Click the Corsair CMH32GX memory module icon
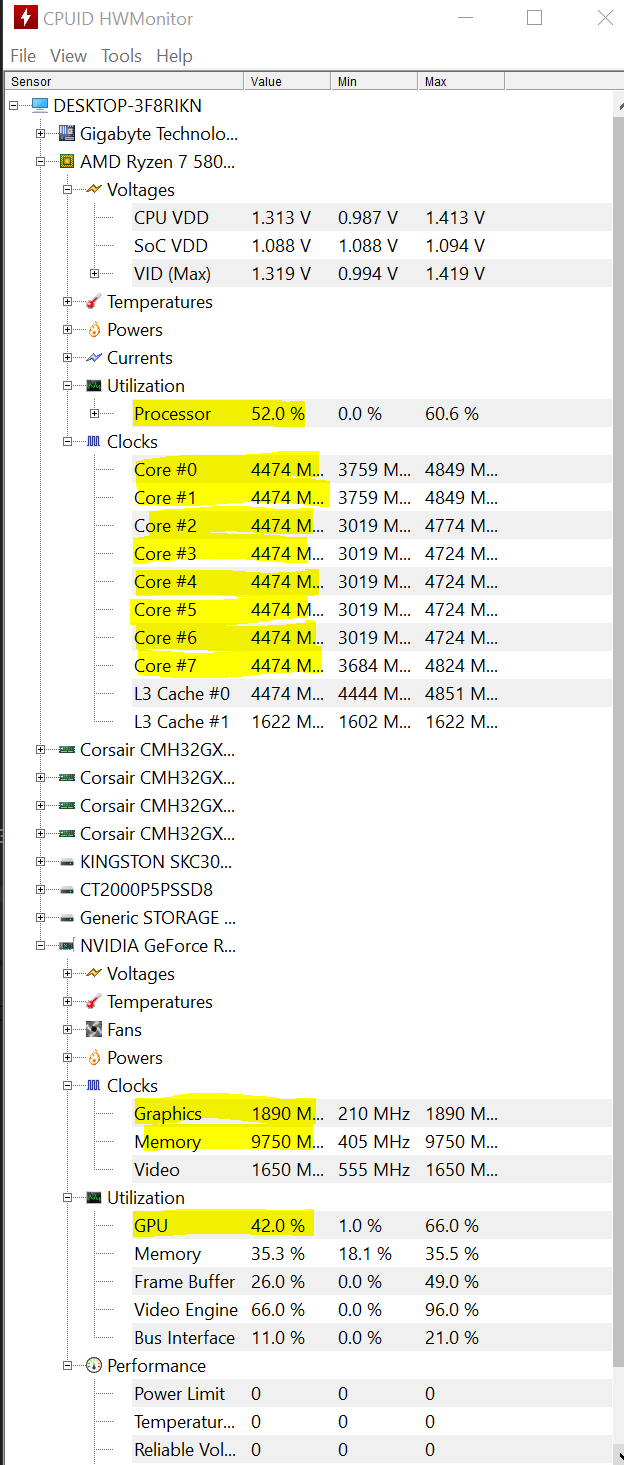This screenshot has width=624, height=1465. pos(65,749)
